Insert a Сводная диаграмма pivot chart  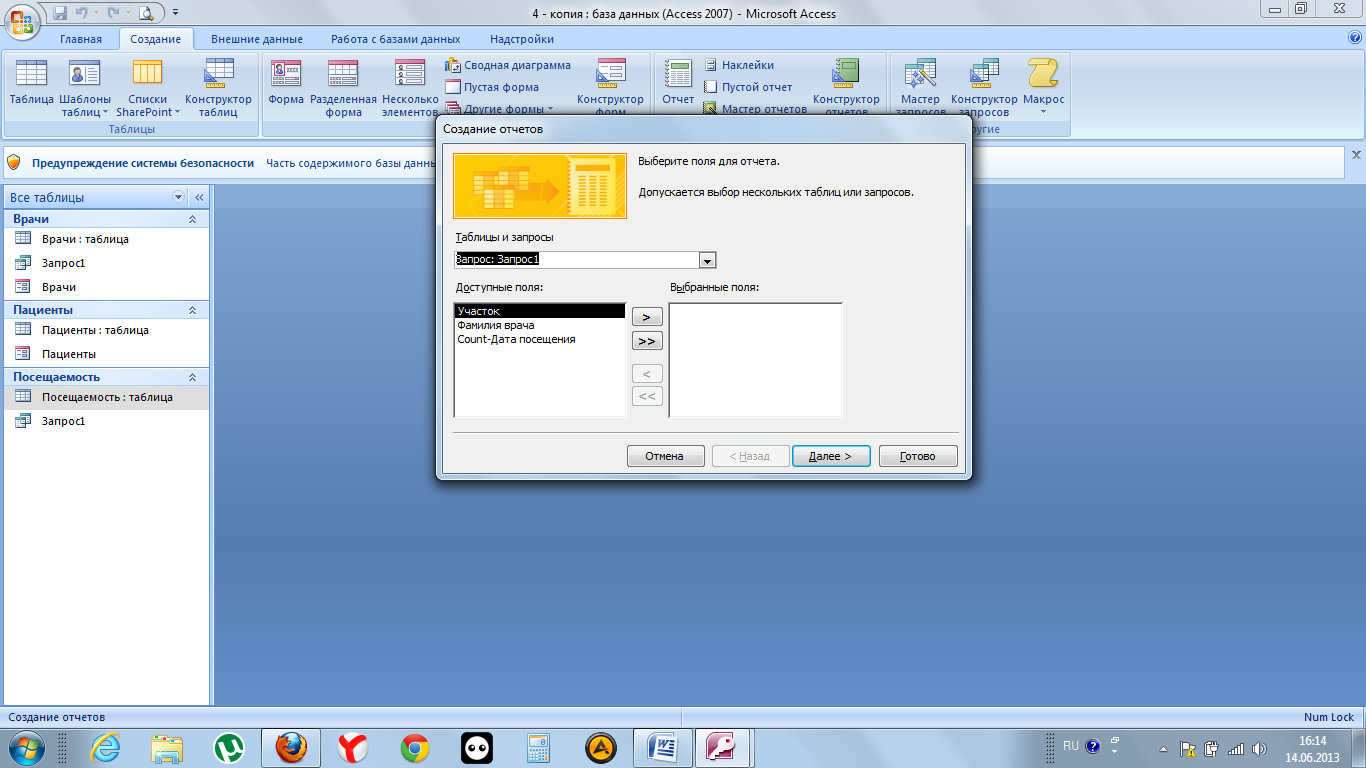point(508,65)
